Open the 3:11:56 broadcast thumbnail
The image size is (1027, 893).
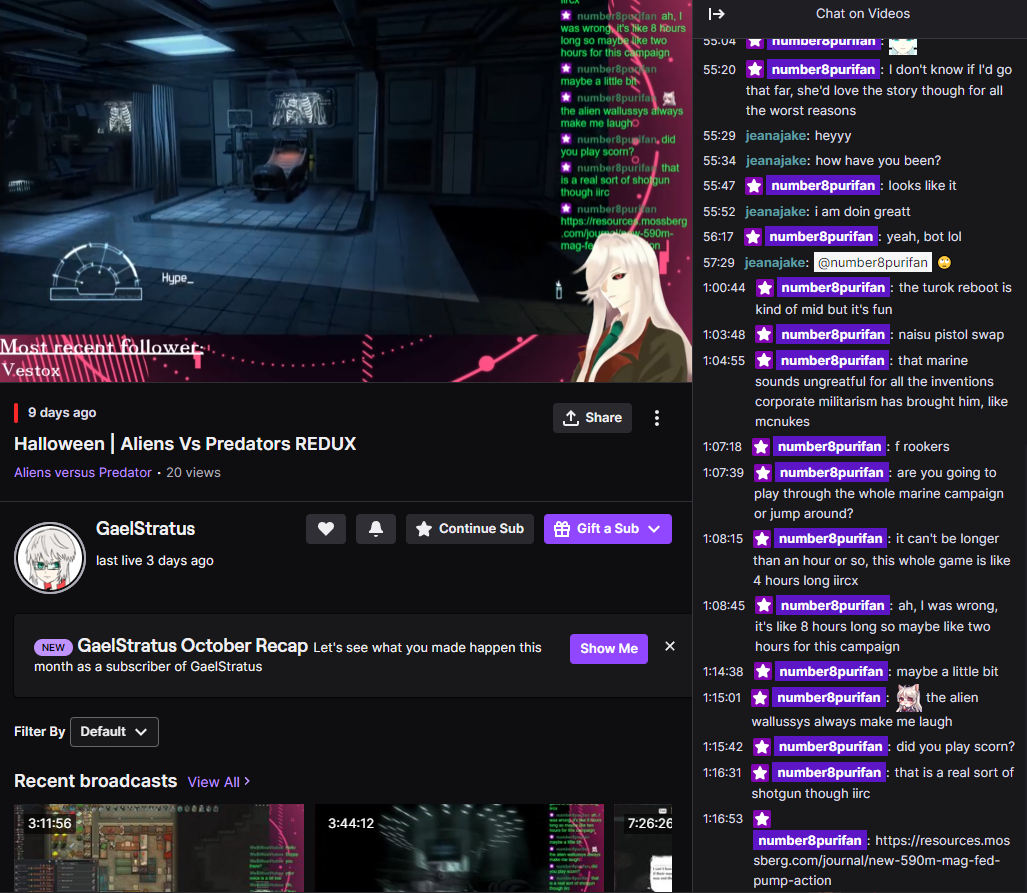pos(159,848)
